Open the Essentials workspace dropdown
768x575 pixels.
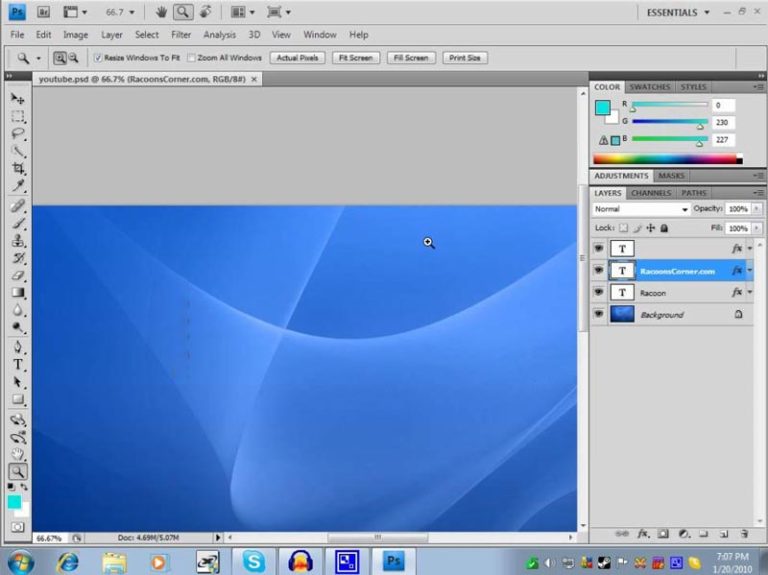(678, 13)
